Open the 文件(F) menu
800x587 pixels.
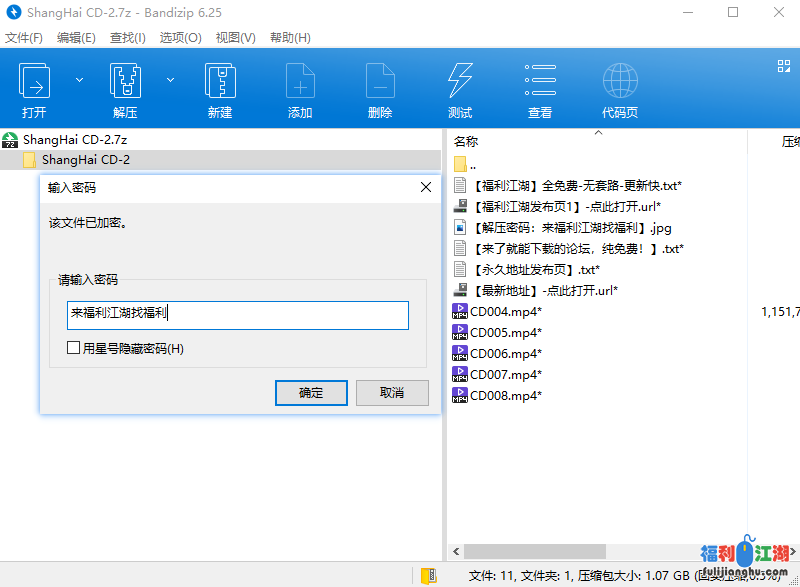24,38
